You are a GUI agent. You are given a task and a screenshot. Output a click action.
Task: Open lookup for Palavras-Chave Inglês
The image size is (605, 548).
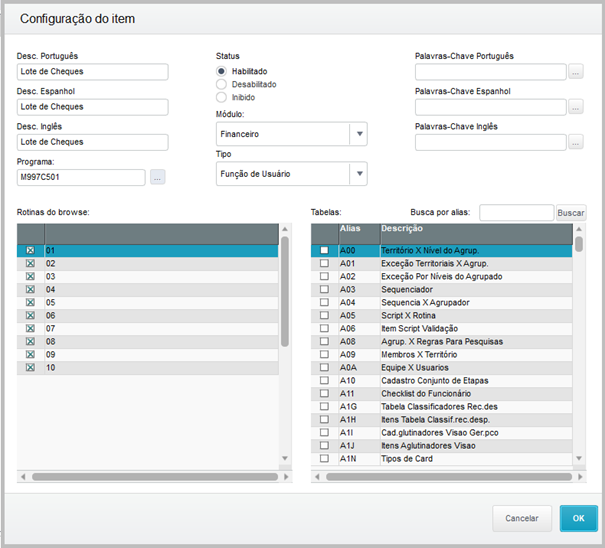click(x=575, y=142)
